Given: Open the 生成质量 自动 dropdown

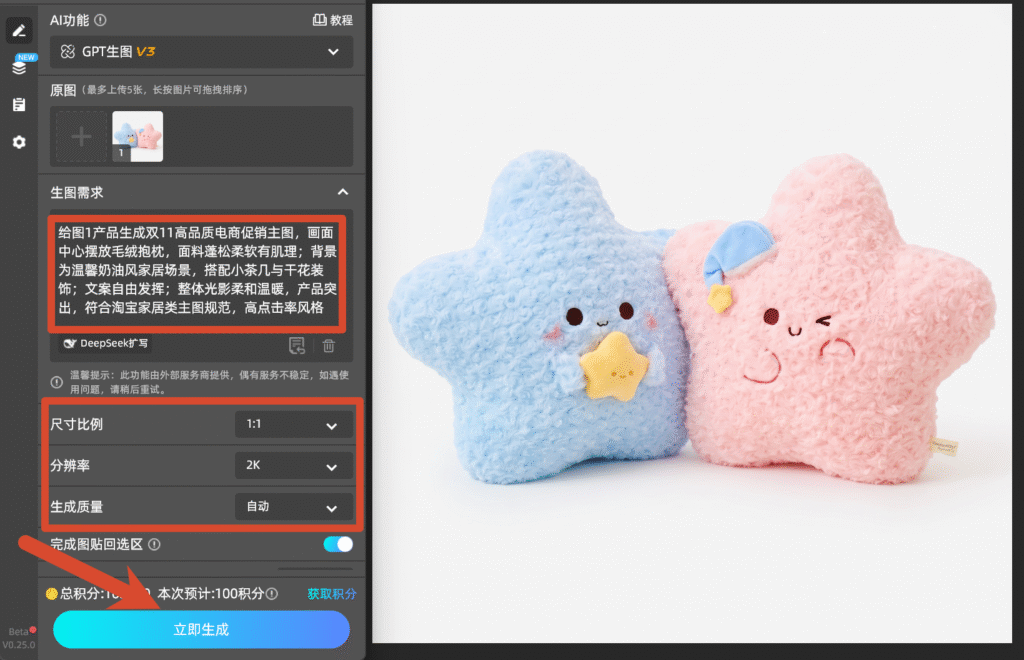Looking at the screenshot, I should point(293,507).
